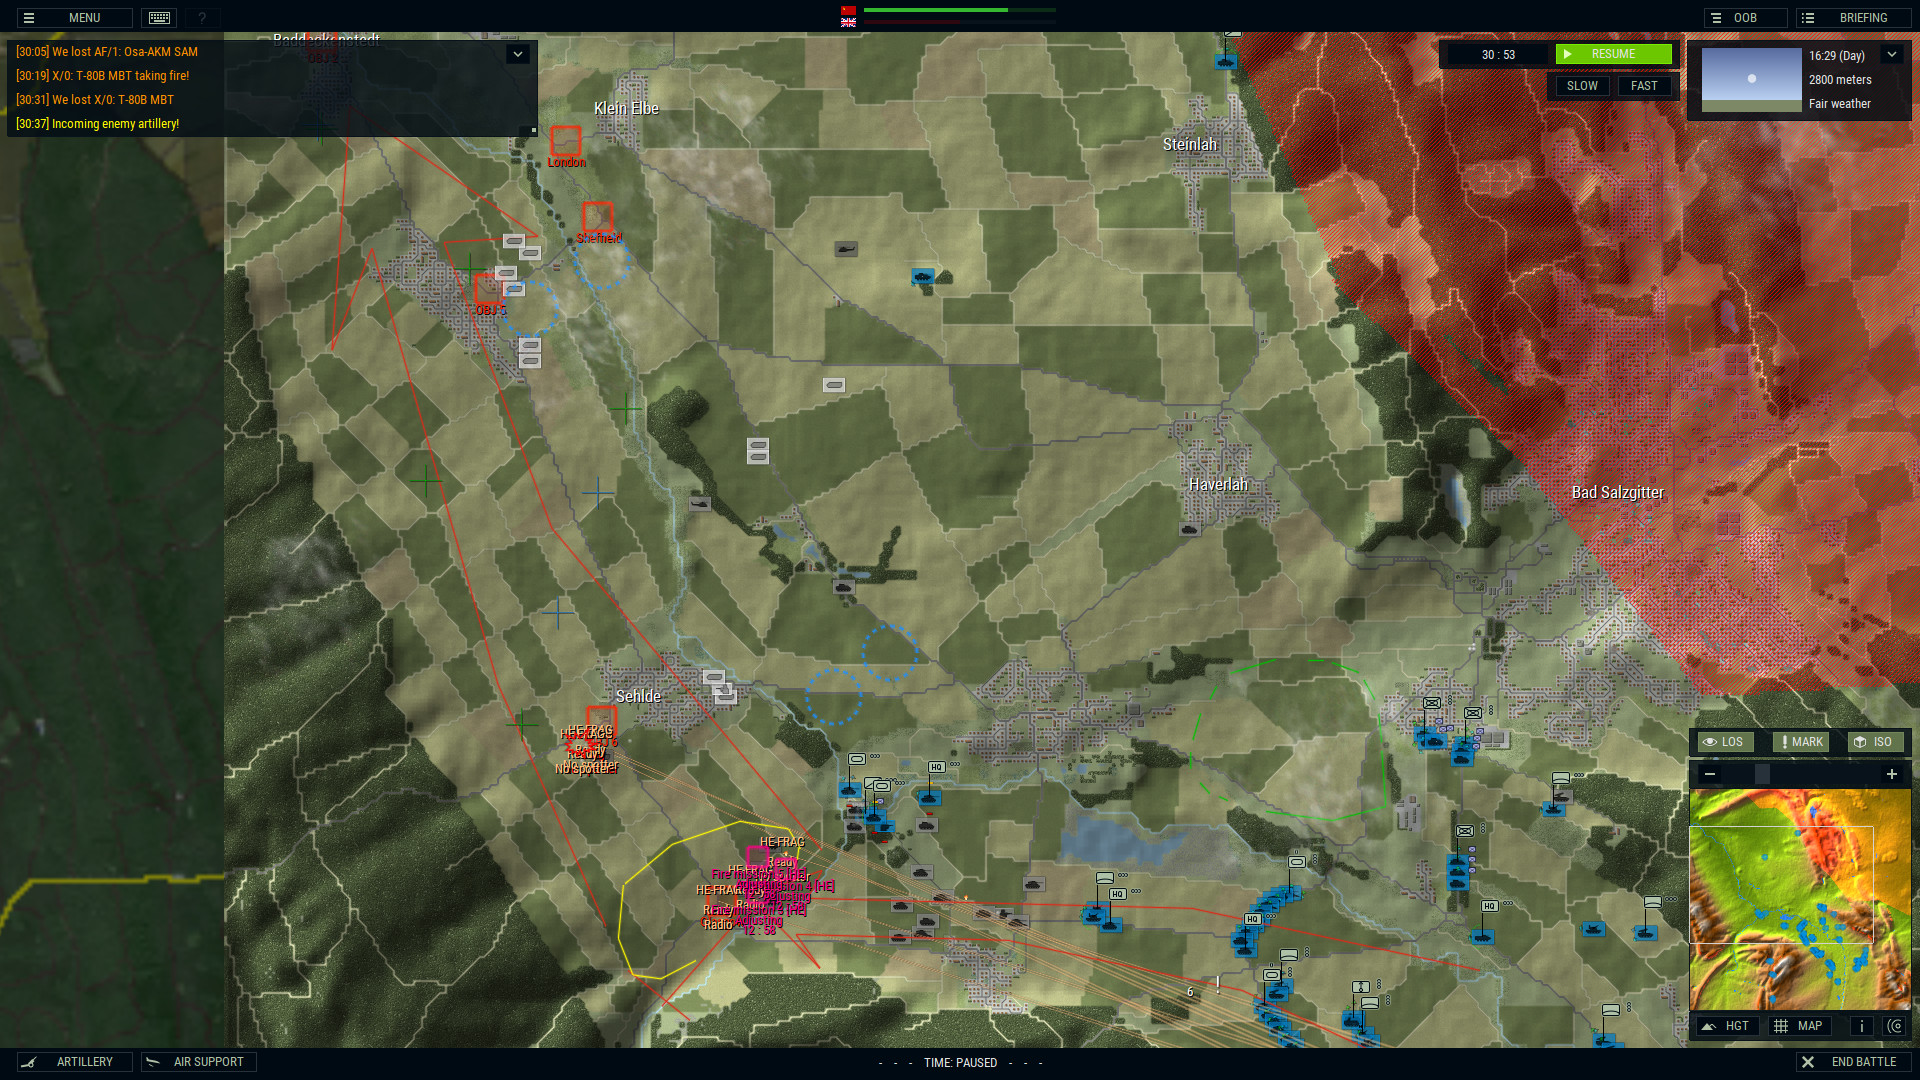
Task: Toggle the MARK map marker tool
Action: point(1802,742)
